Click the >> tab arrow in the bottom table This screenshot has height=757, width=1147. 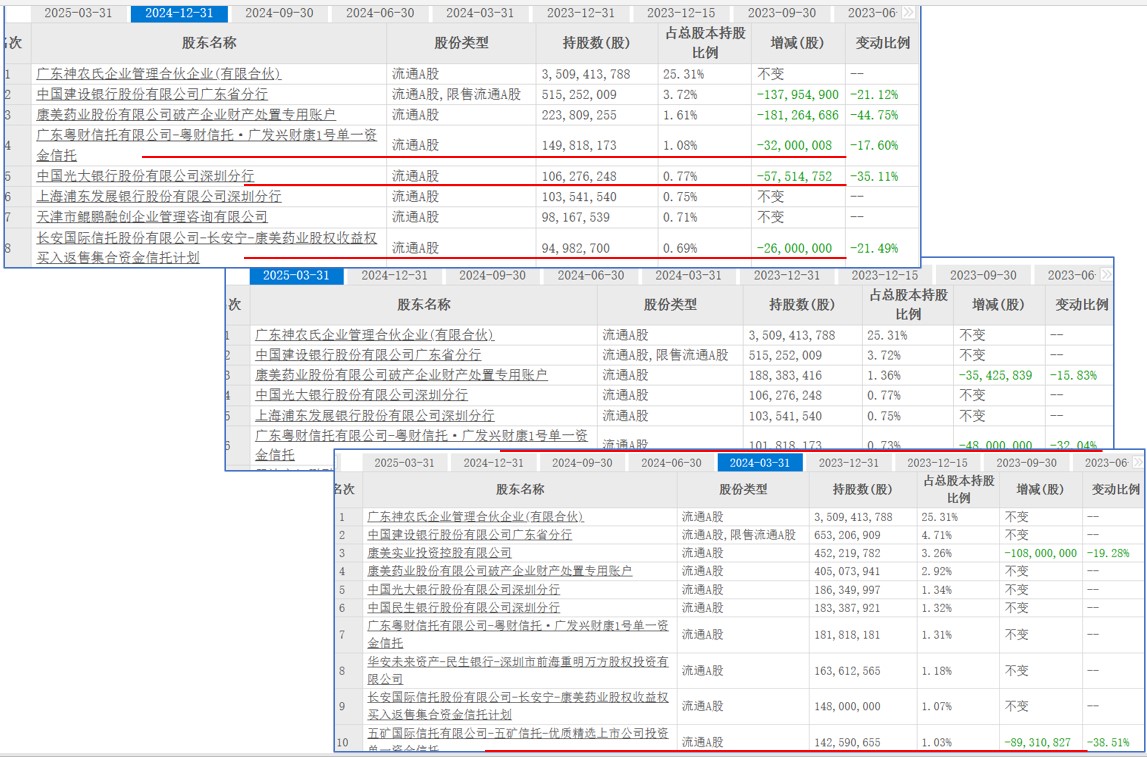tap(1137, 462)
